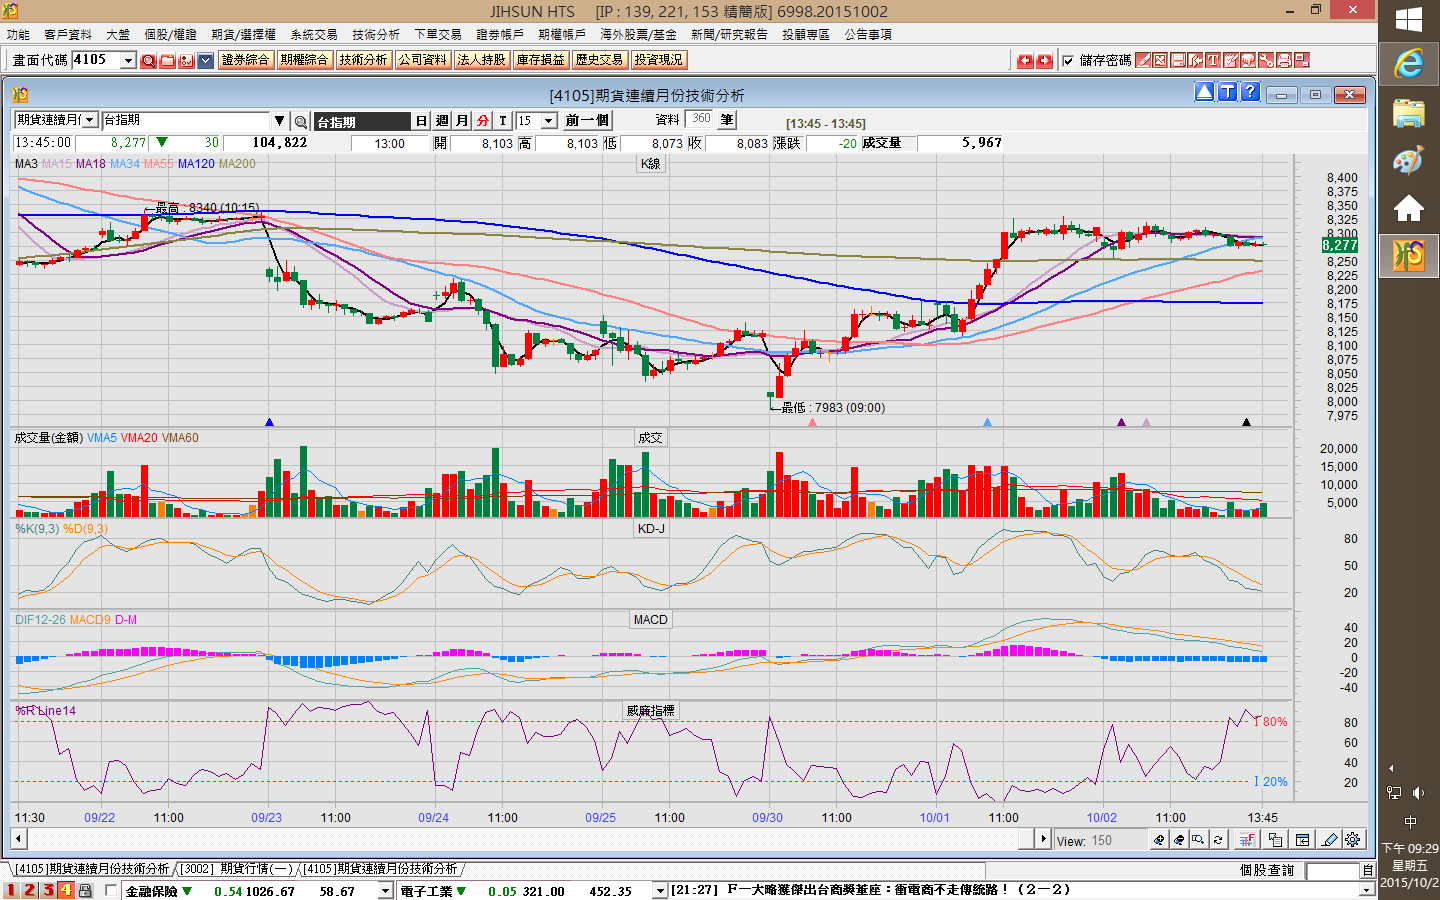This screenshot has width=1440, height=900.
Task: Click the indicator formula F icon
Action: coord(1247,840)
